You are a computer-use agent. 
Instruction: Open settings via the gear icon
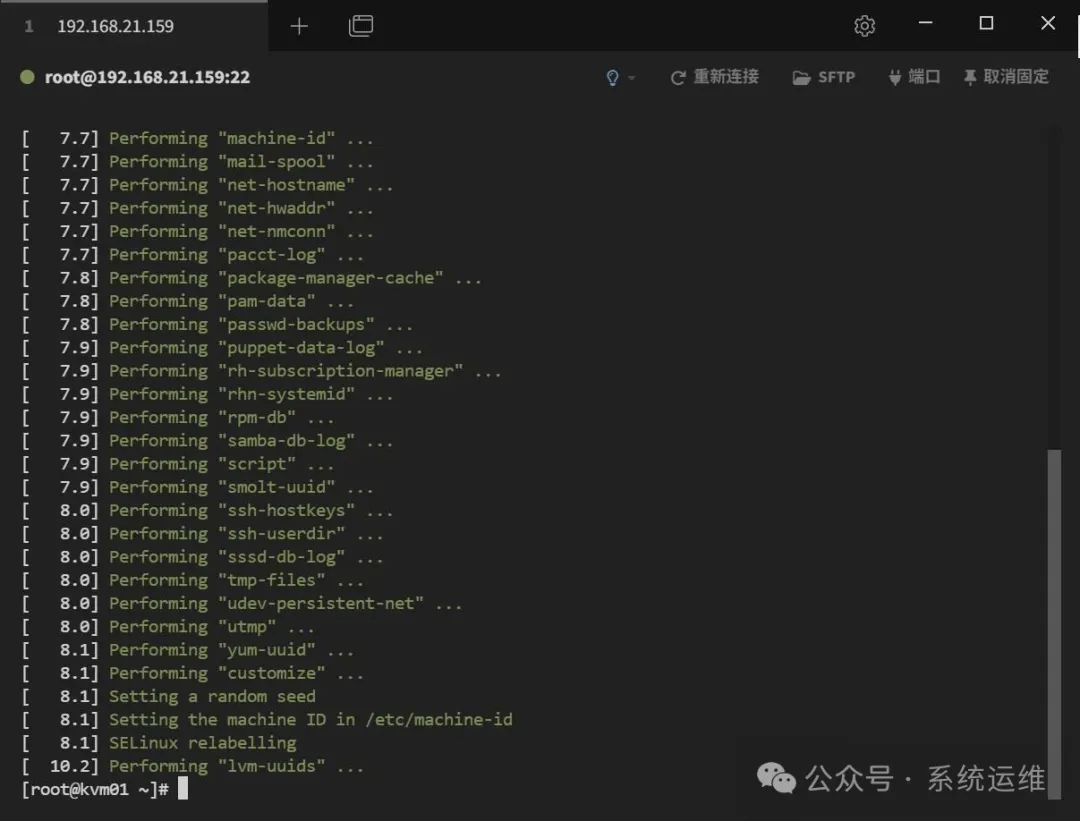tap(865, 26)
